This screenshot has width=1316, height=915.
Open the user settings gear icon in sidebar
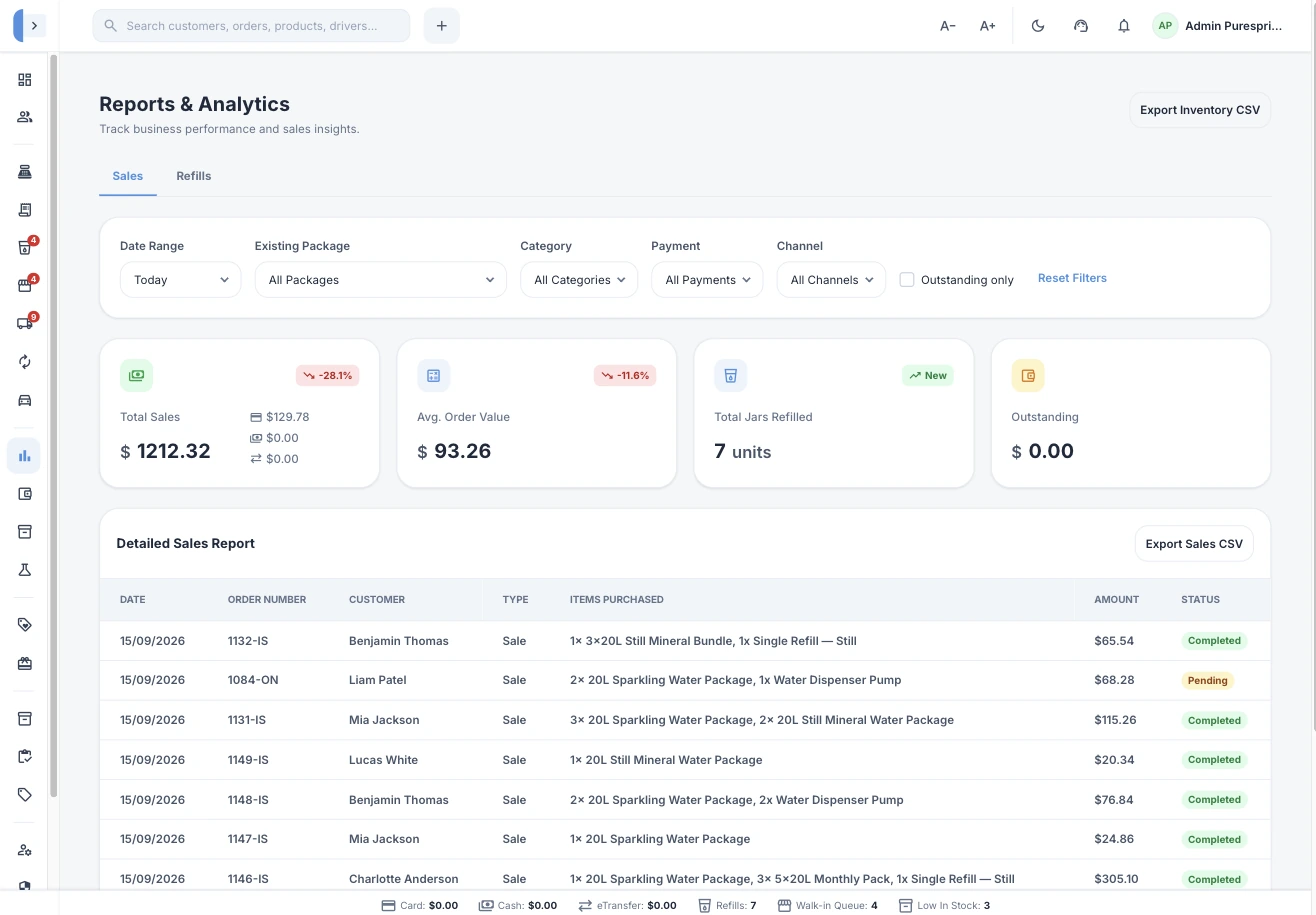(x=25, y=850)
